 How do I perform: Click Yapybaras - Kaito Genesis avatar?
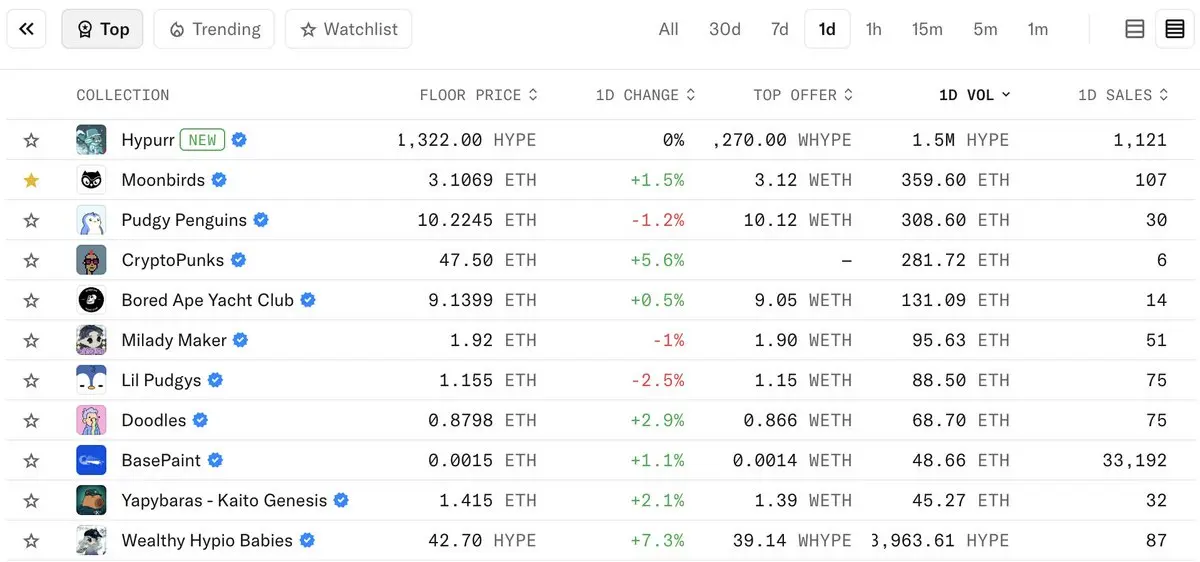[x=91, y=500]
